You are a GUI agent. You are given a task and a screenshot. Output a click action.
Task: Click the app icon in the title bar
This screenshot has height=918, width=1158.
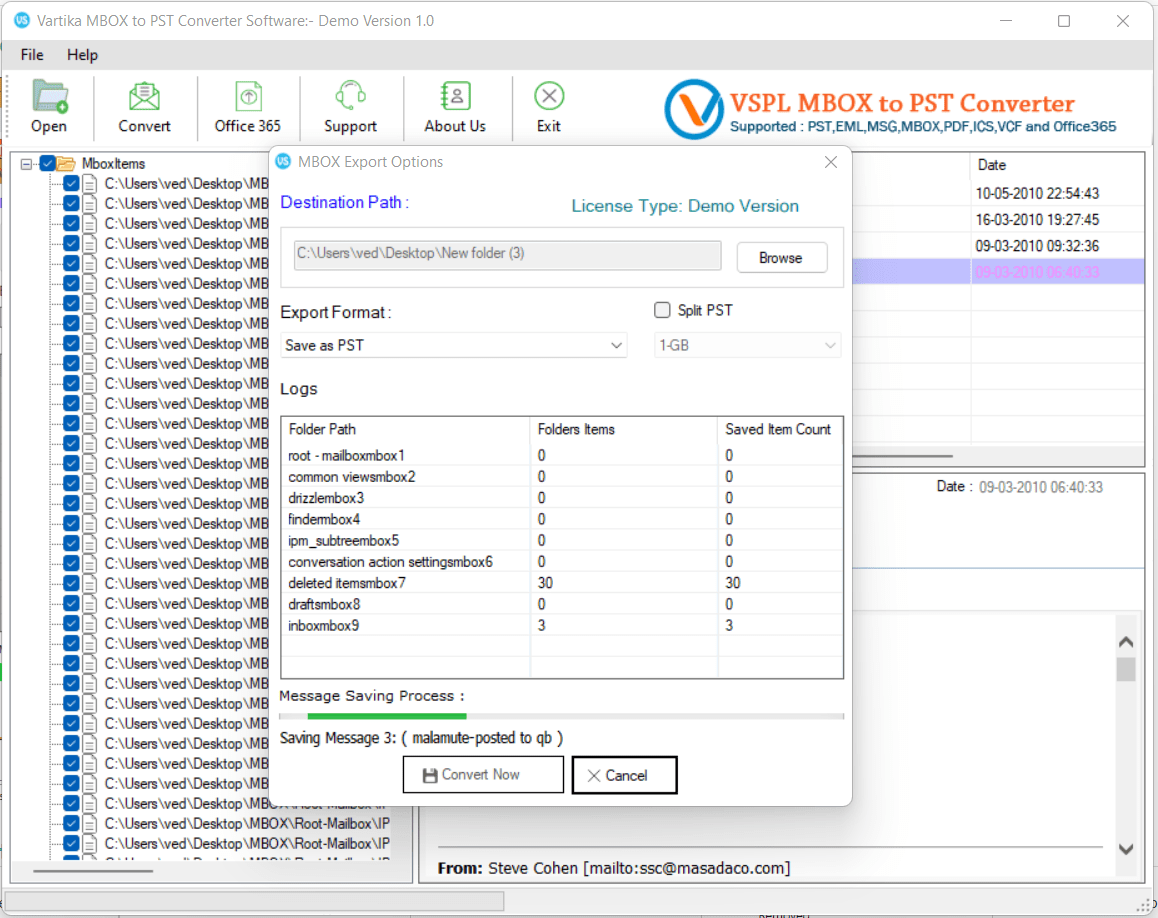pyautogui.click(x=22, y=21)
